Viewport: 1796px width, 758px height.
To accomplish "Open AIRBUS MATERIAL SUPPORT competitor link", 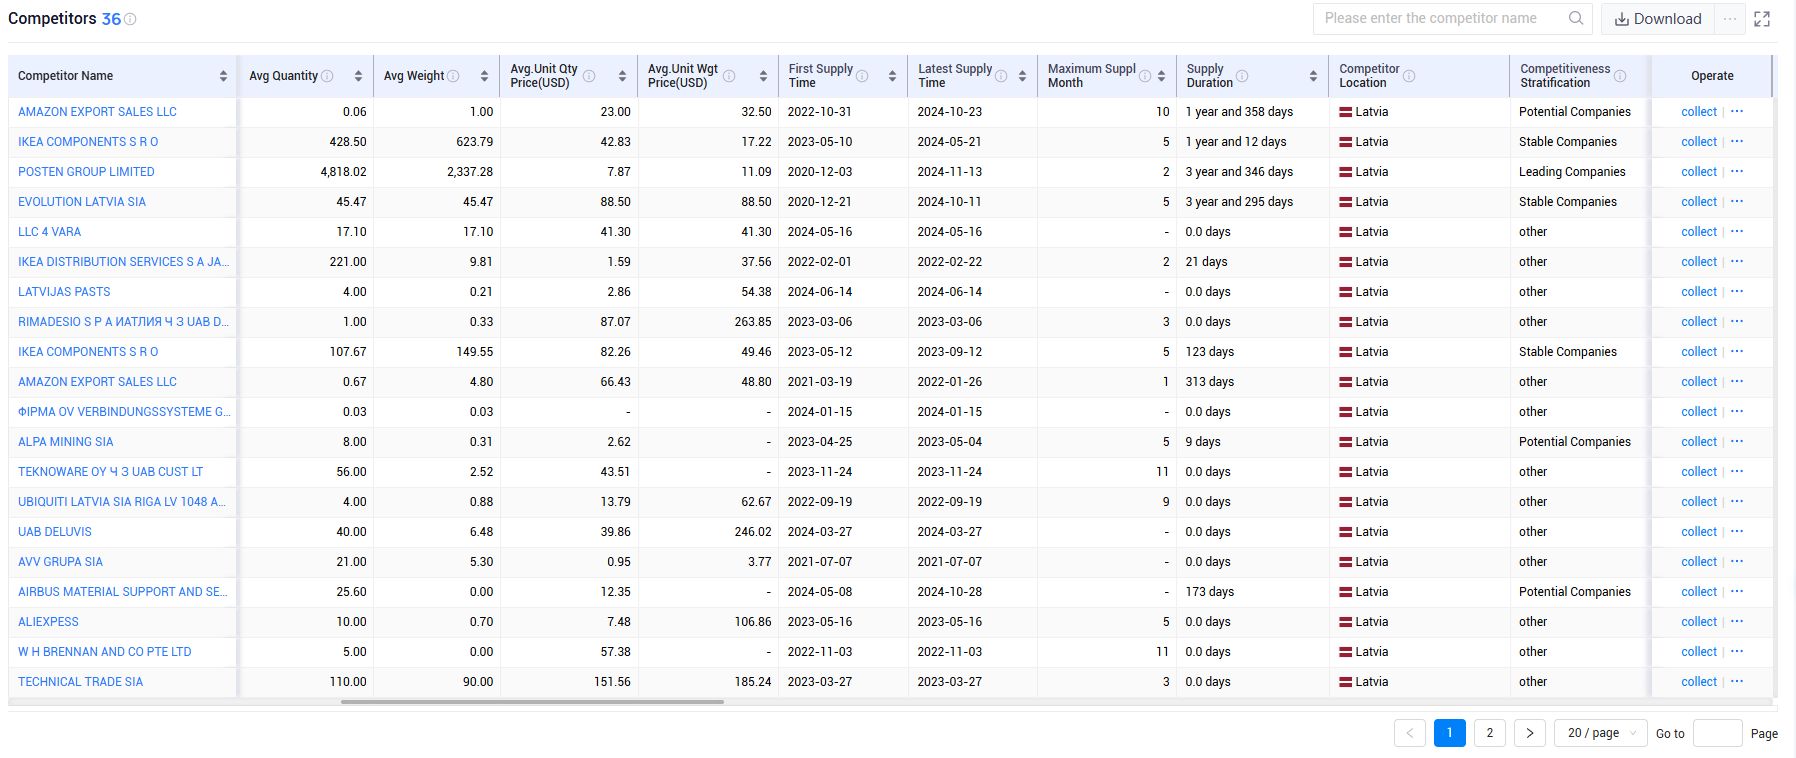I will click(x=123, y=592).
